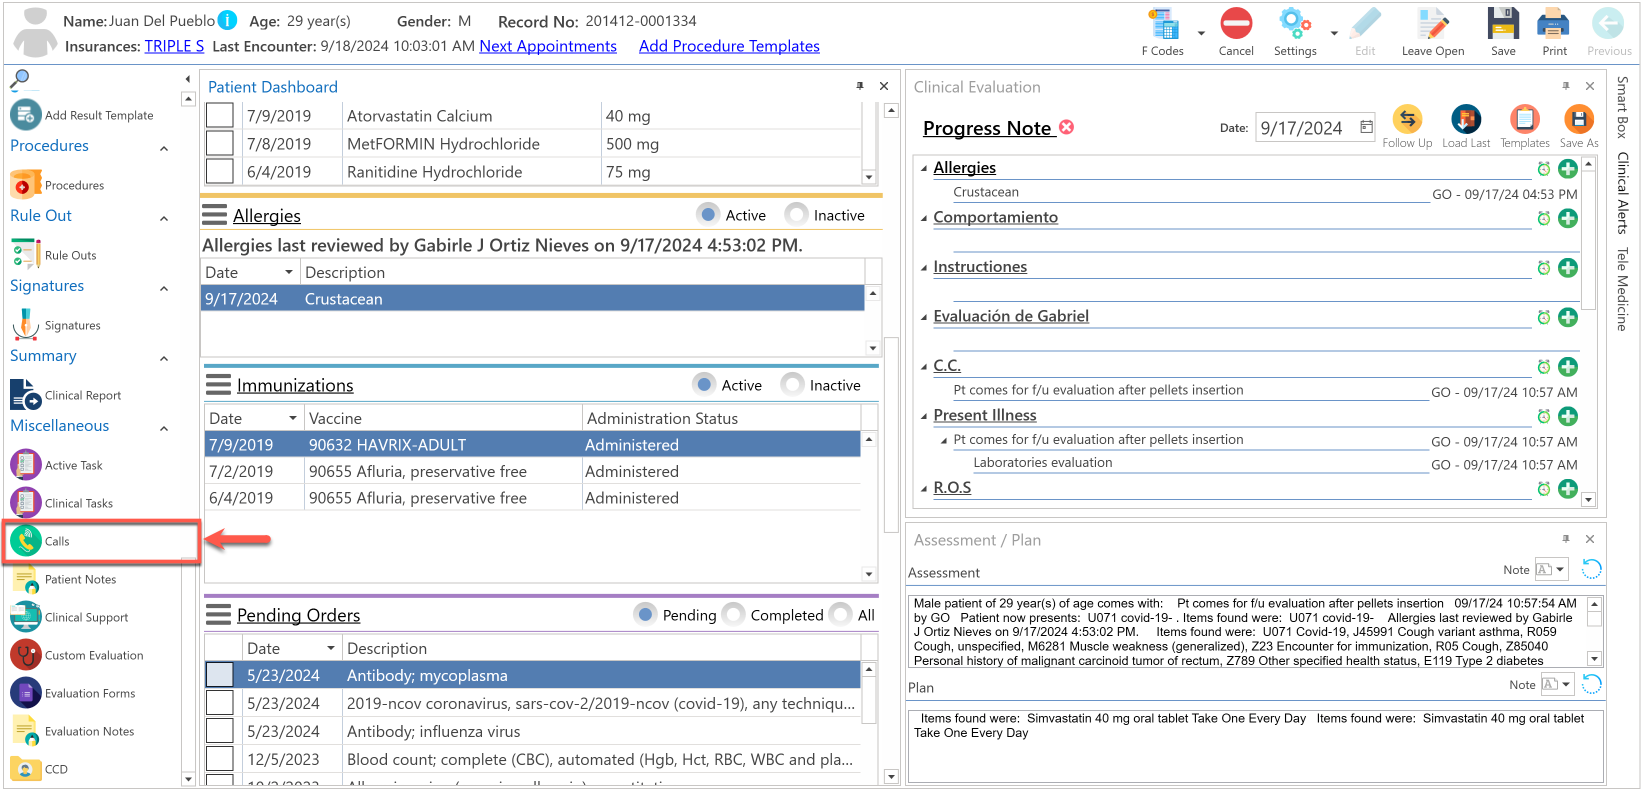Click the Progress Note heading link
The image size is (1644, 789).
tap(987, 128)
